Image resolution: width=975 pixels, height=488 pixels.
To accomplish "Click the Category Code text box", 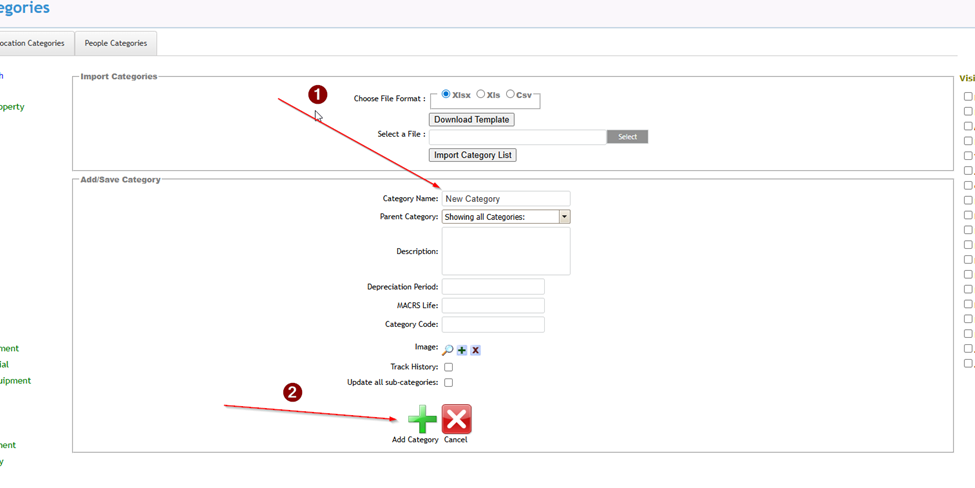I will (493, 325).
